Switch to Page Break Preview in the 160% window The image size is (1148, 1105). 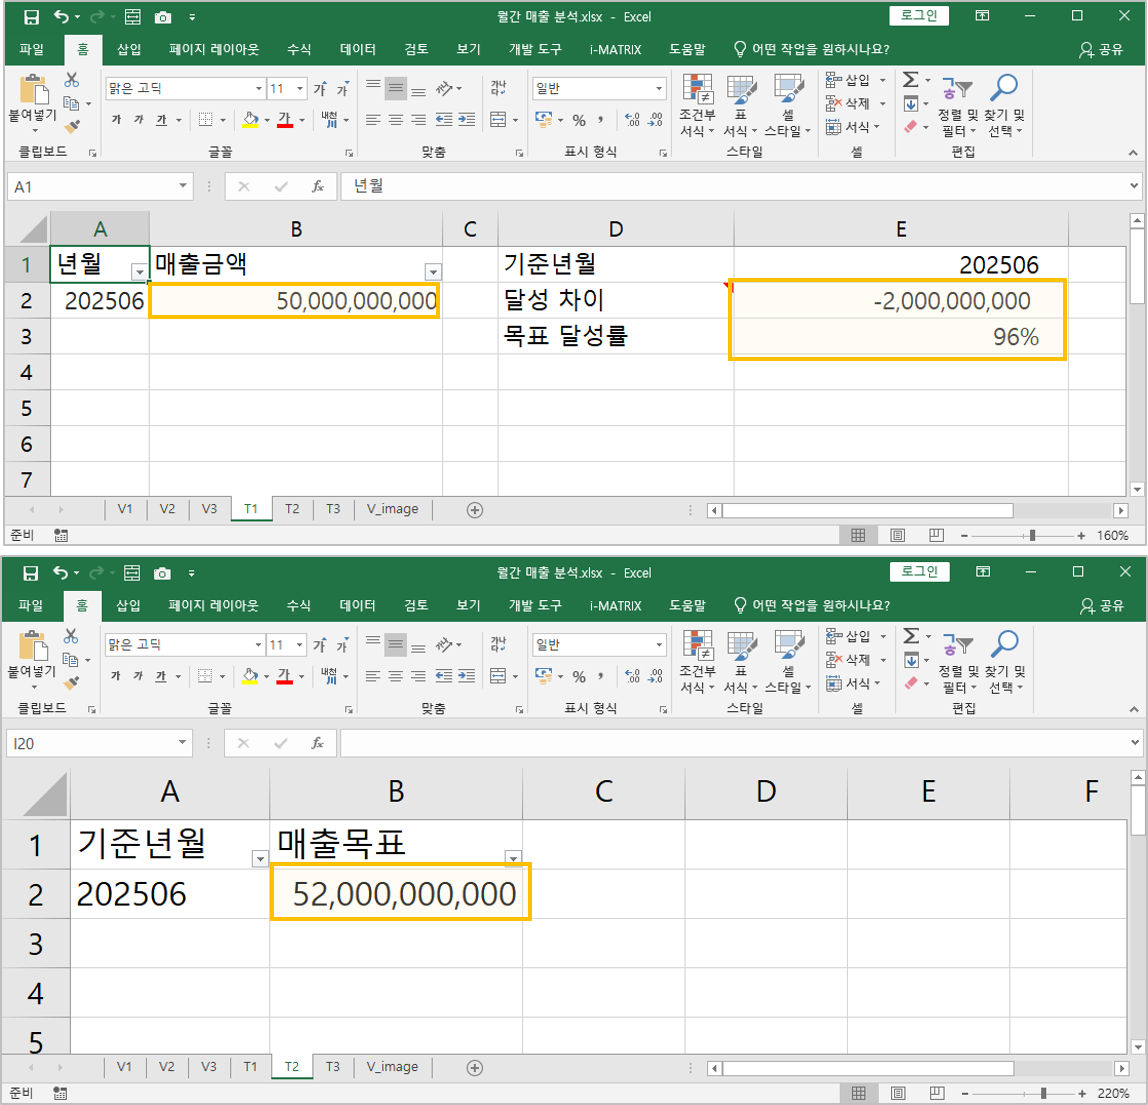[x=936, y=536]
